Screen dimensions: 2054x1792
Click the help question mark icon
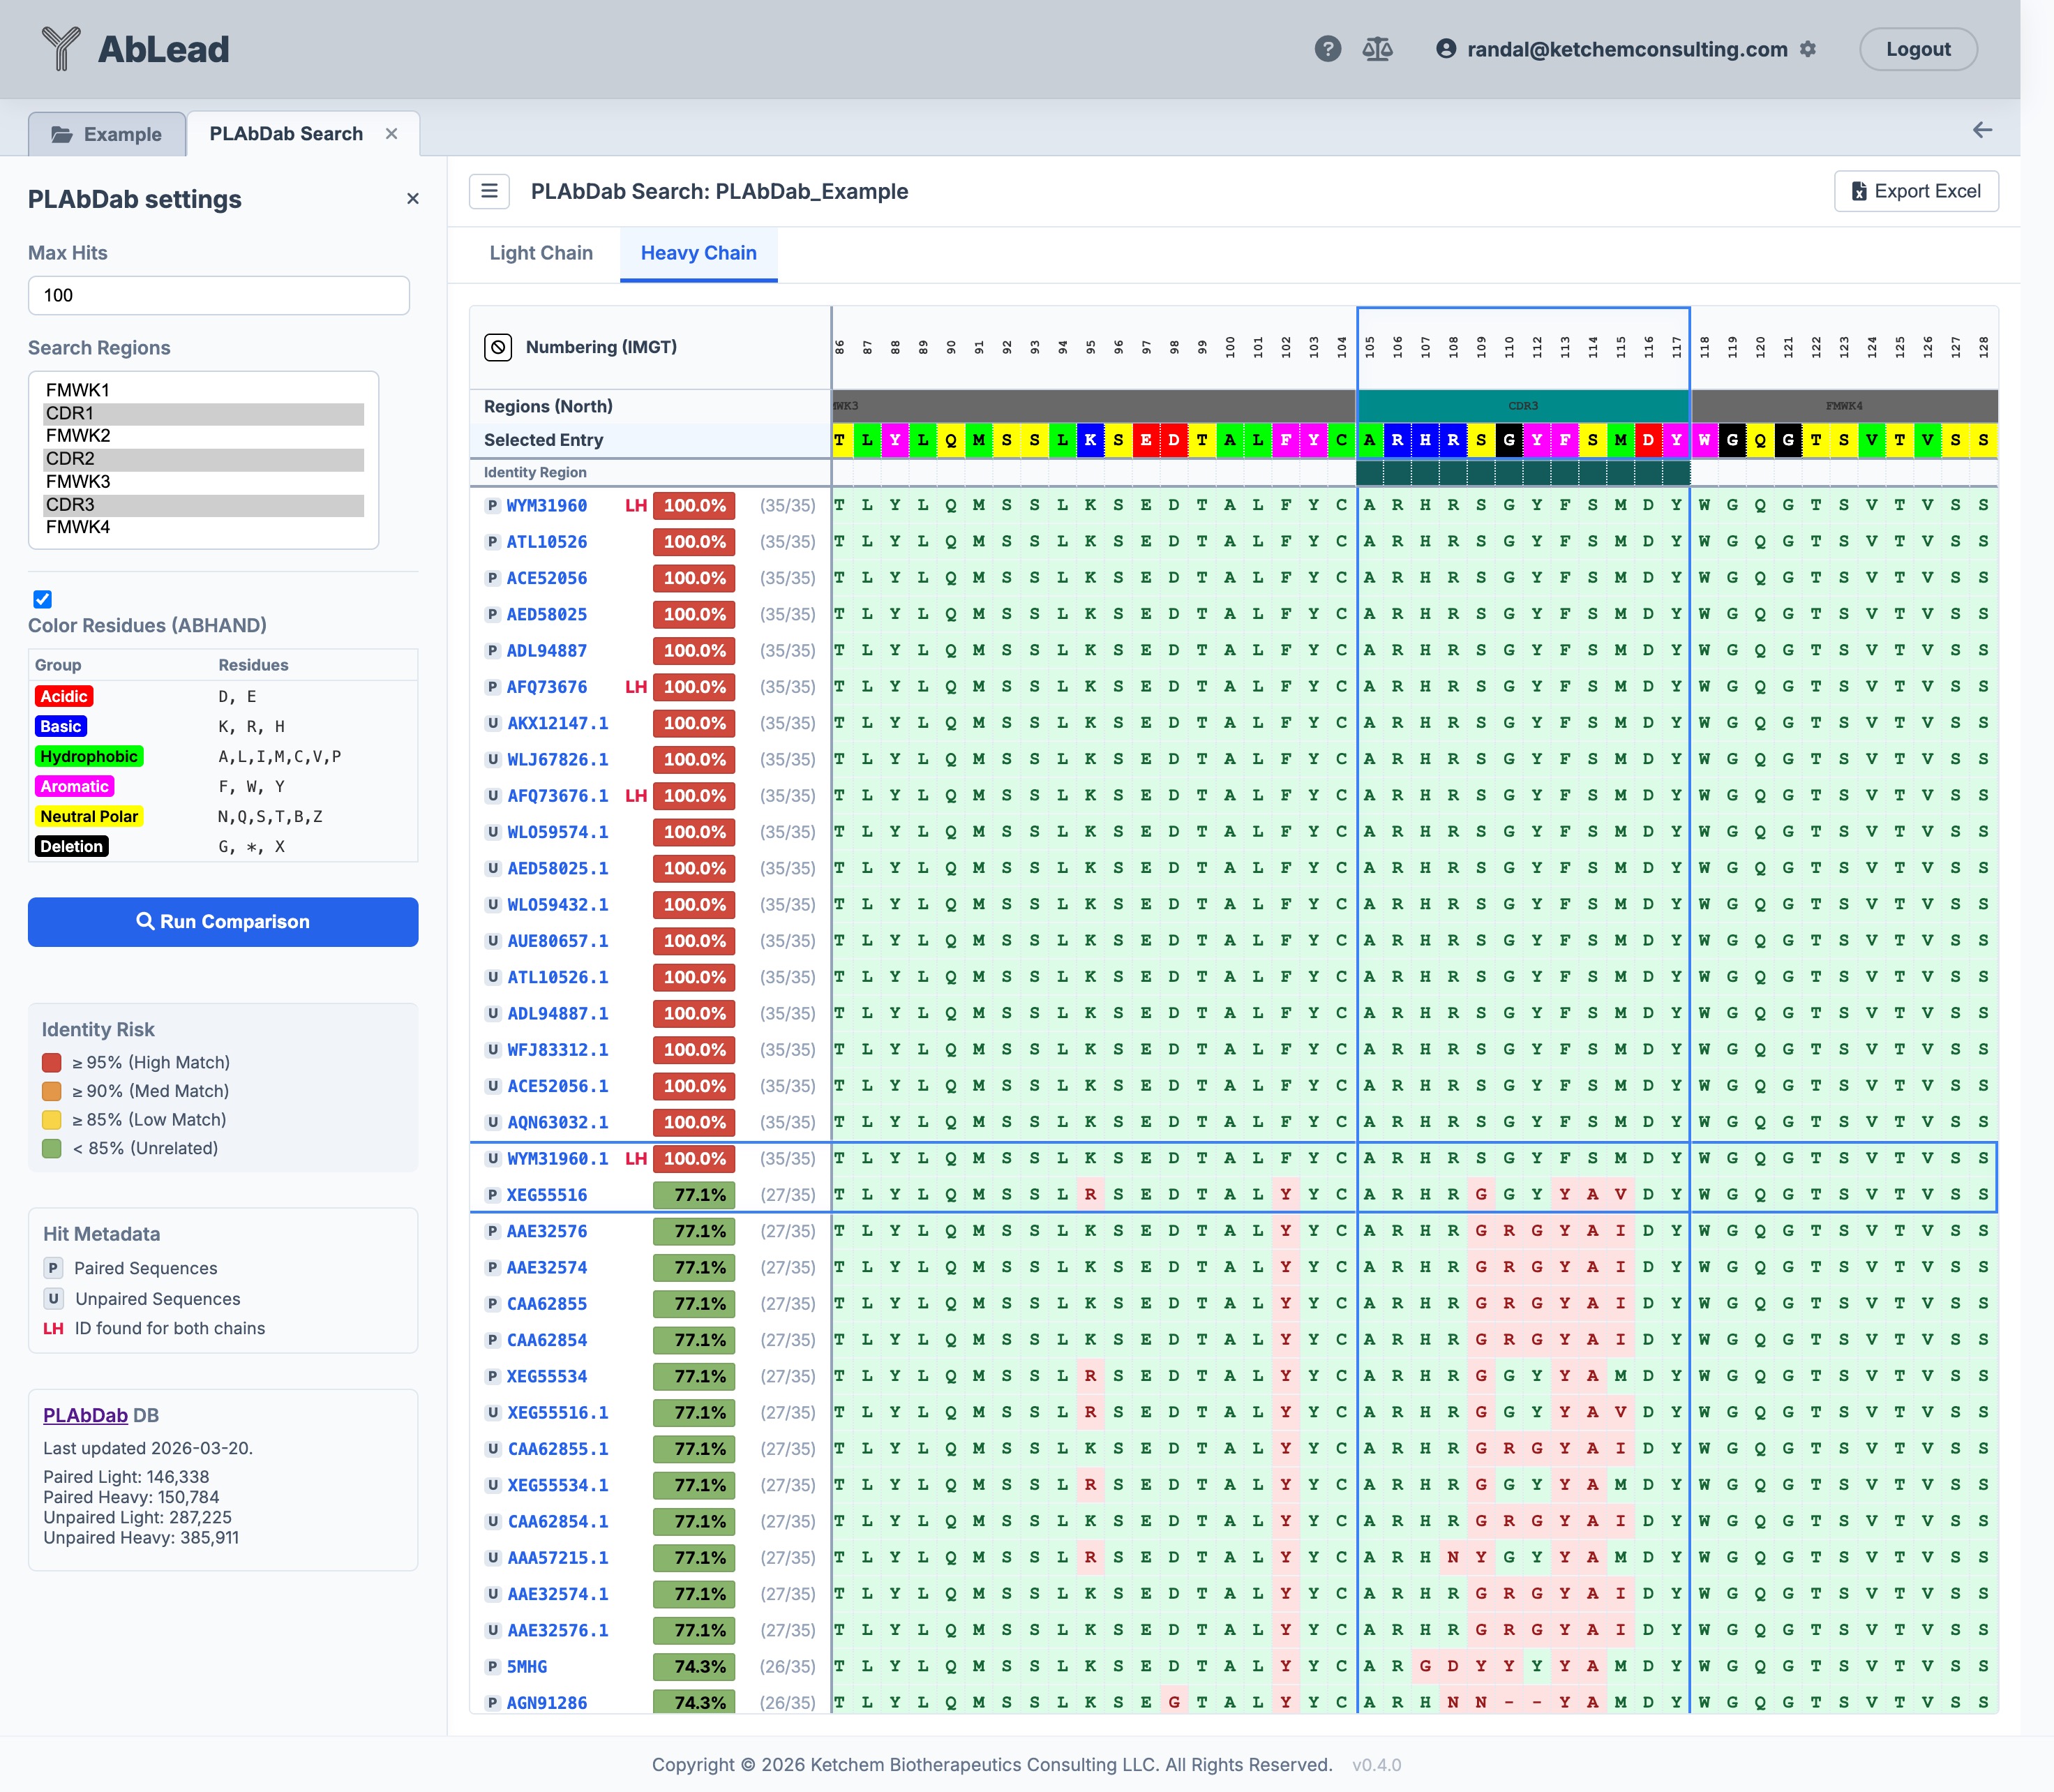click(1327, 49)
